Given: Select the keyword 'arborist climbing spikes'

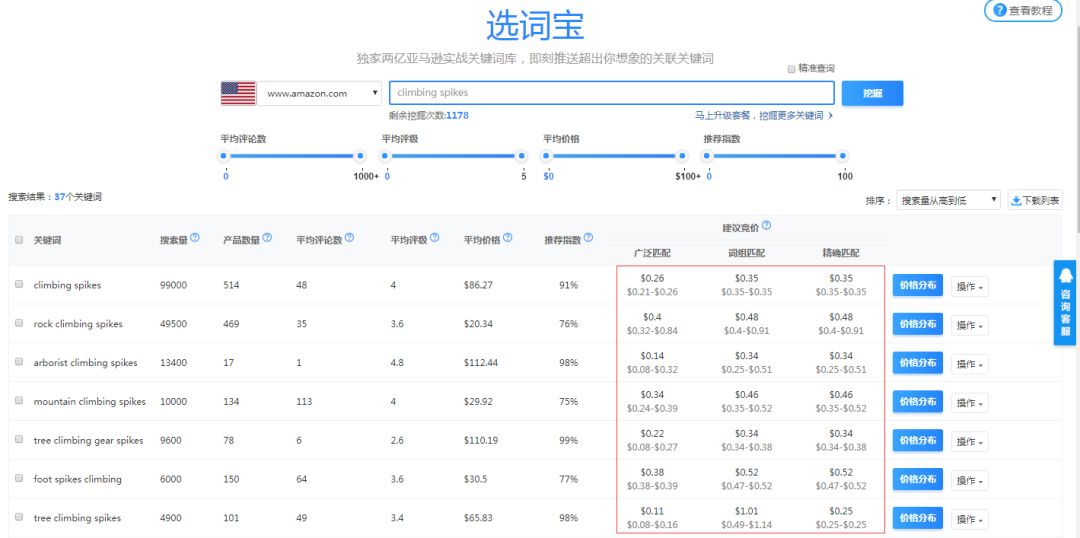Looking at the screenshot, I should point(85,363).
